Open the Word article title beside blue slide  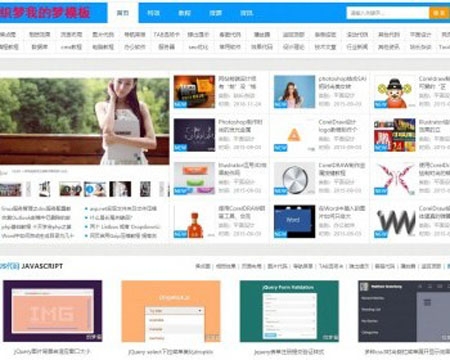342,212
